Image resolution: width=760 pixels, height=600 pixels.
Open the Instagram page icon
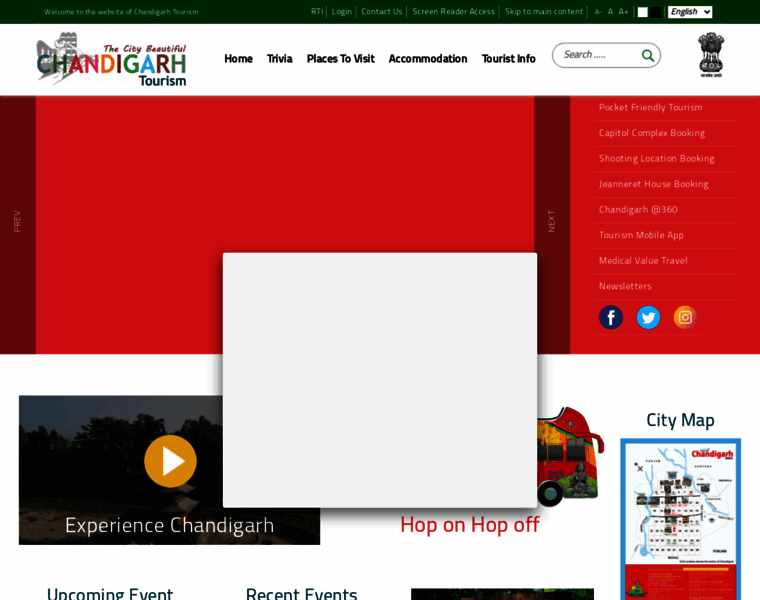click(685, 317)
